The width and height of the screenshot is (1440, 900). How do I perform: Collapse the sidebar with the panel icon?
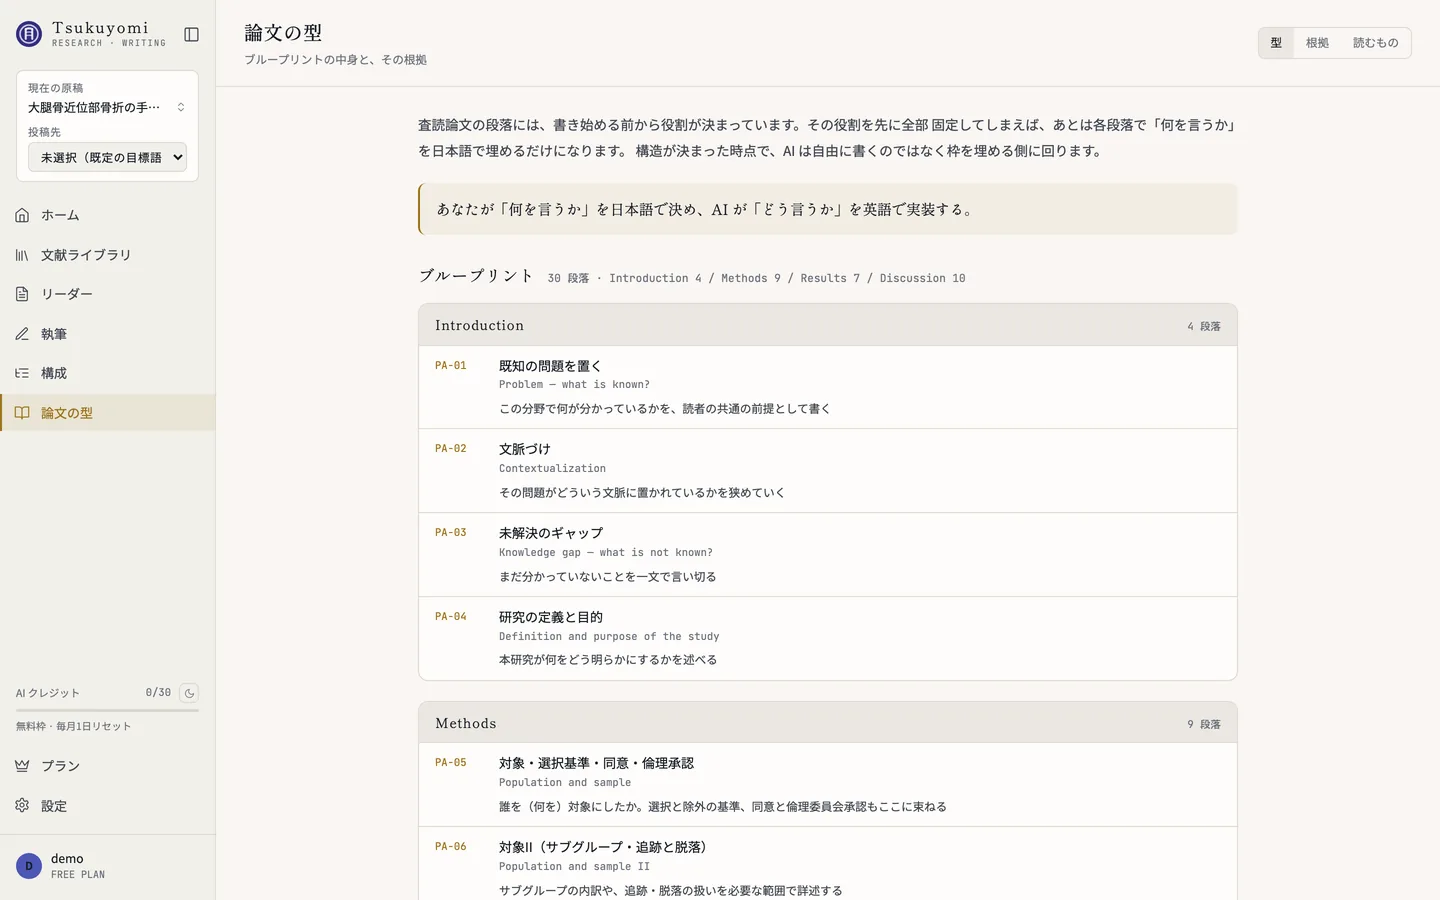(x=192, y=35)
